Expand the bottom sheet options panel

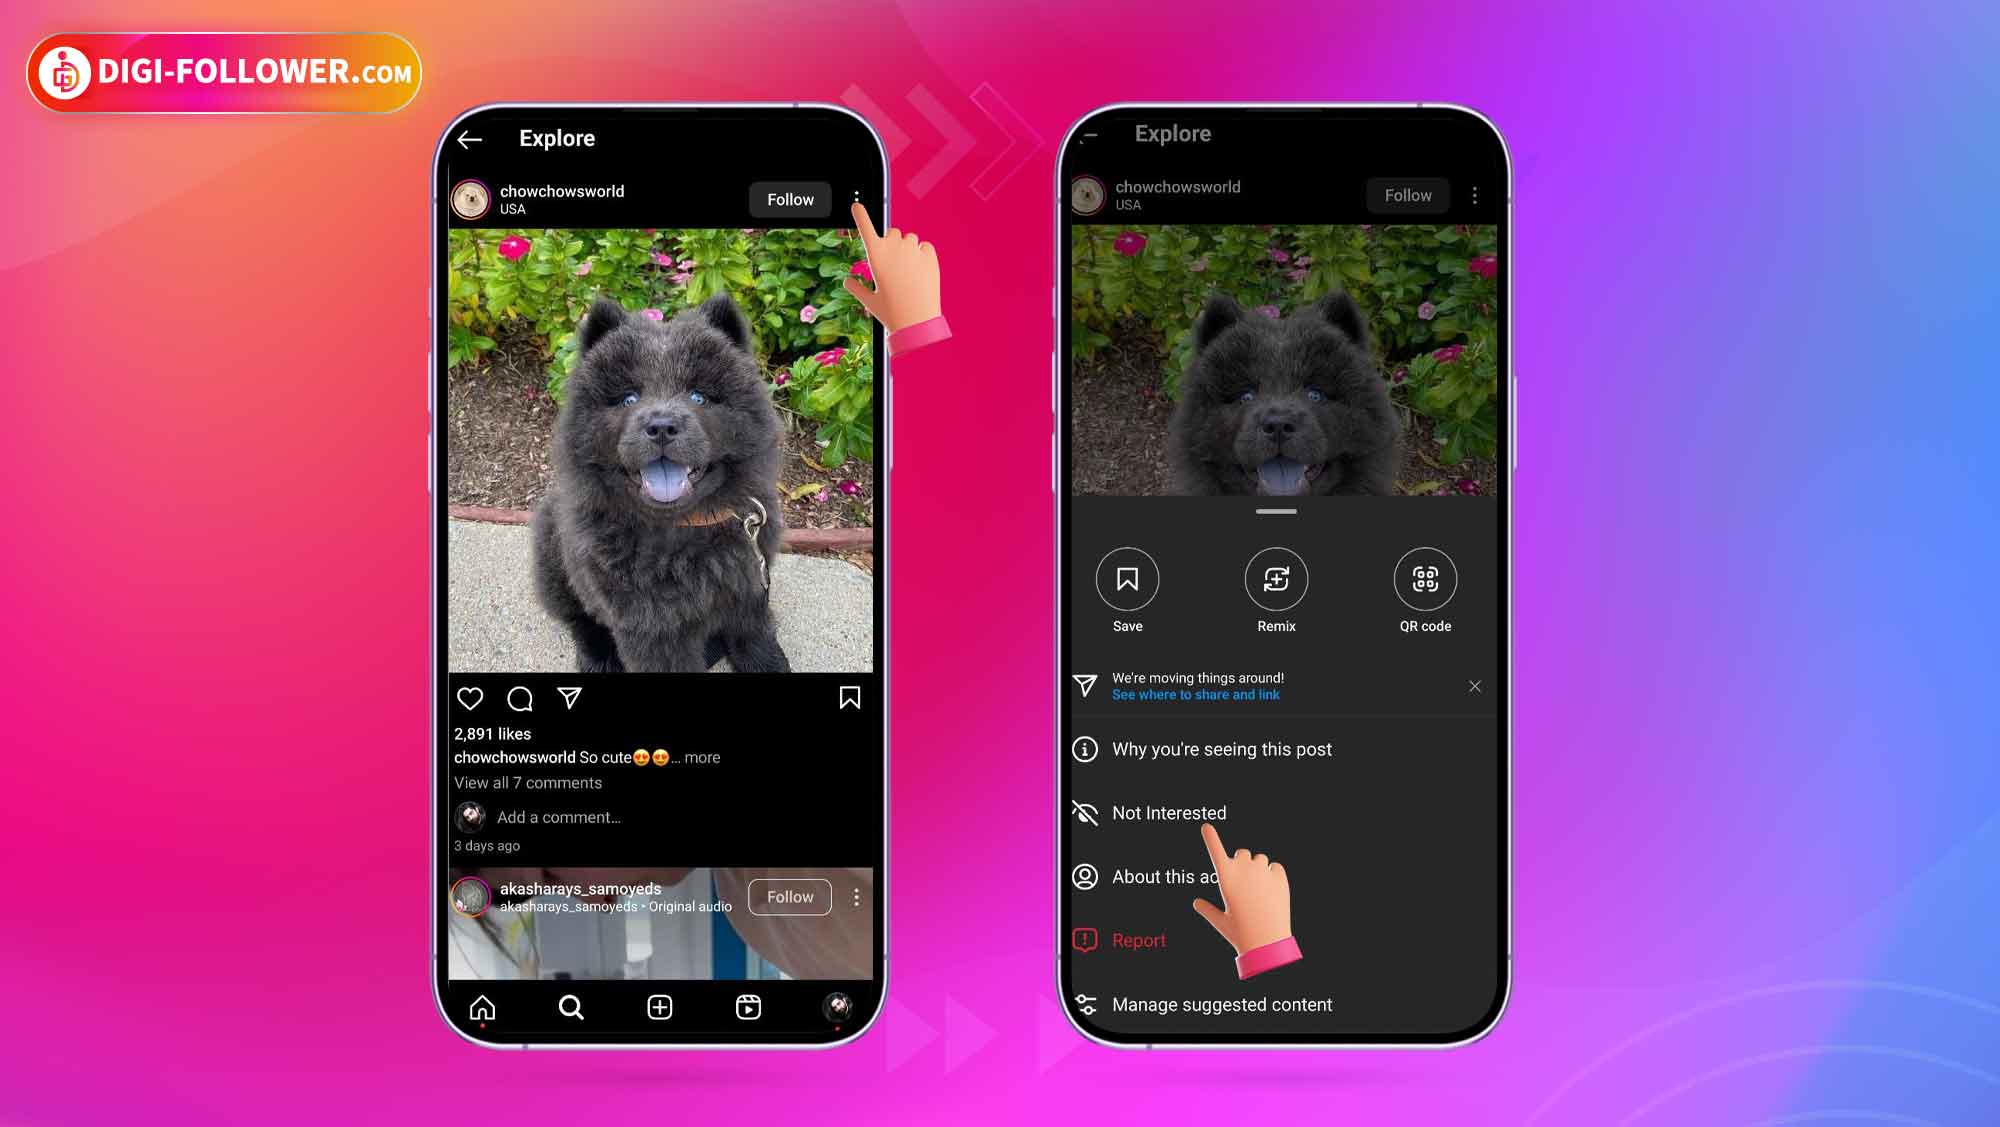click(1275, 511)
